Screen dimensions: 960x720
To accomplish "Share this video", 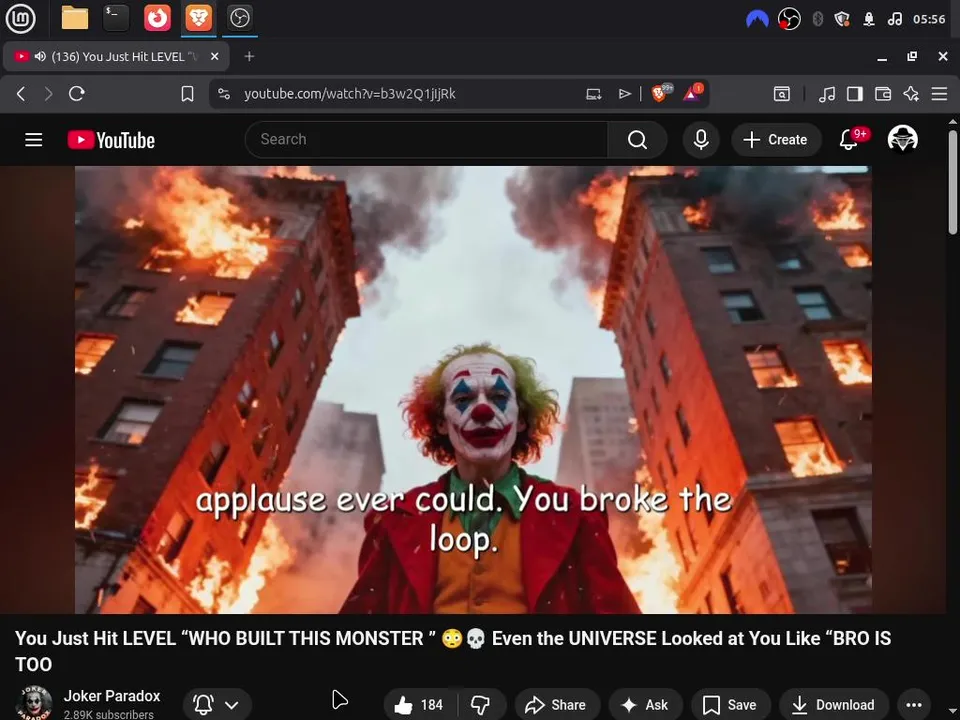I will [557, 705].
